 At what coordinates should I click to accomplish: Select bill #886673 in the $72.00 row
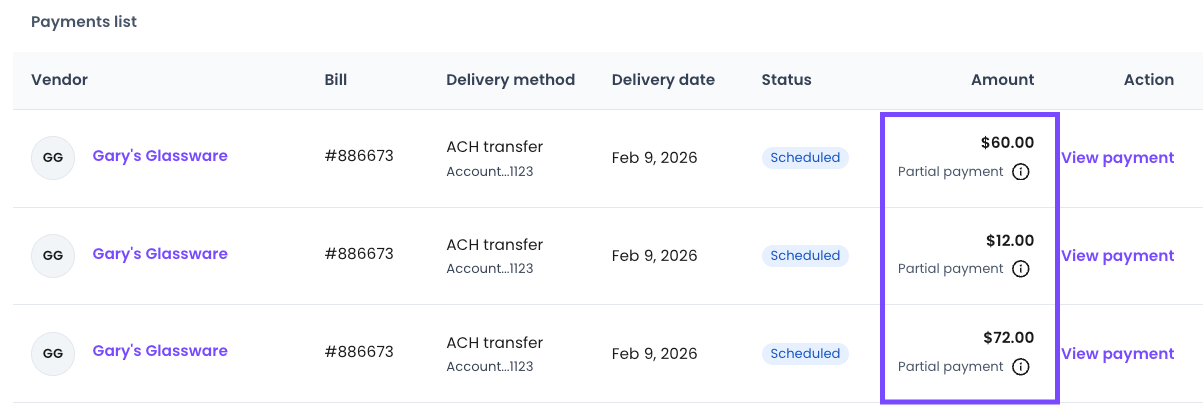pos(359,352)
